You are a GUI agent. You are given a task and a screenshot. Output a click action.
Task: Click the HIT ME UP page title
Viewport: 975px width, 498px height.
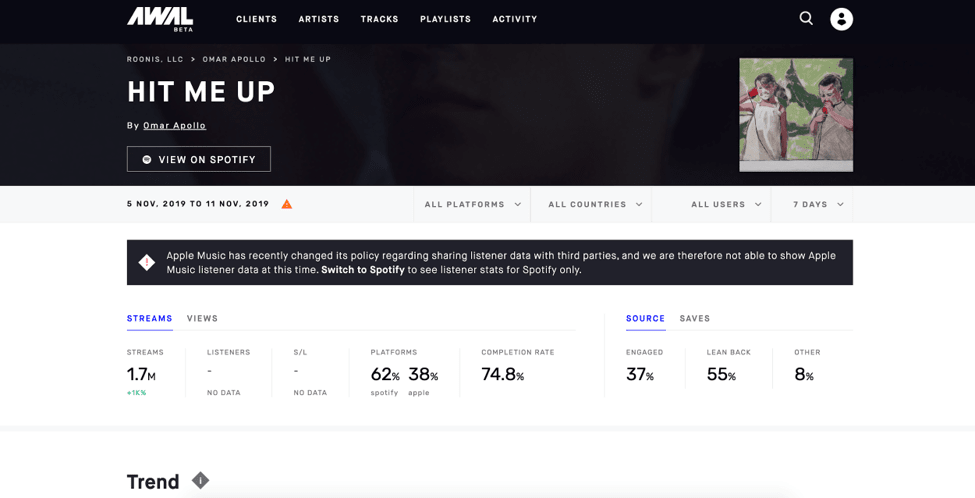click(201, 92)
